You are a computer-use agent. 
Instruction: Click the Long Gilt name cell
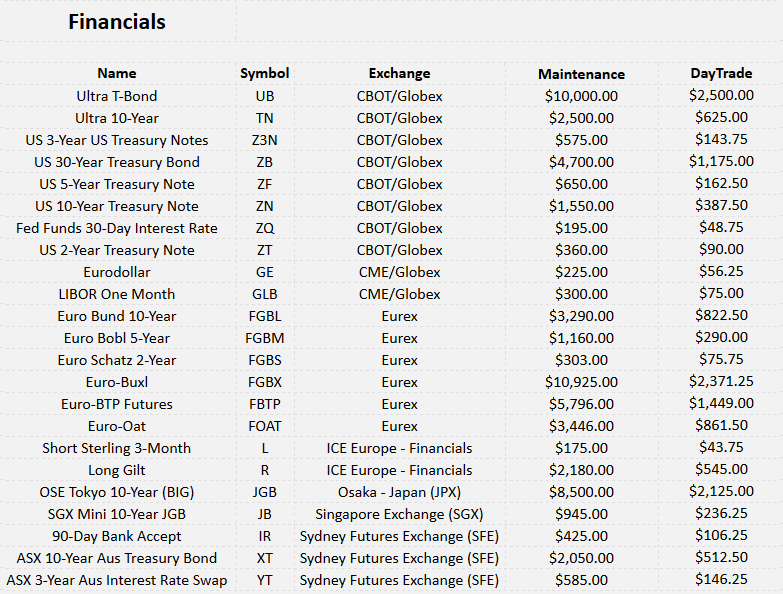(117, 470)
